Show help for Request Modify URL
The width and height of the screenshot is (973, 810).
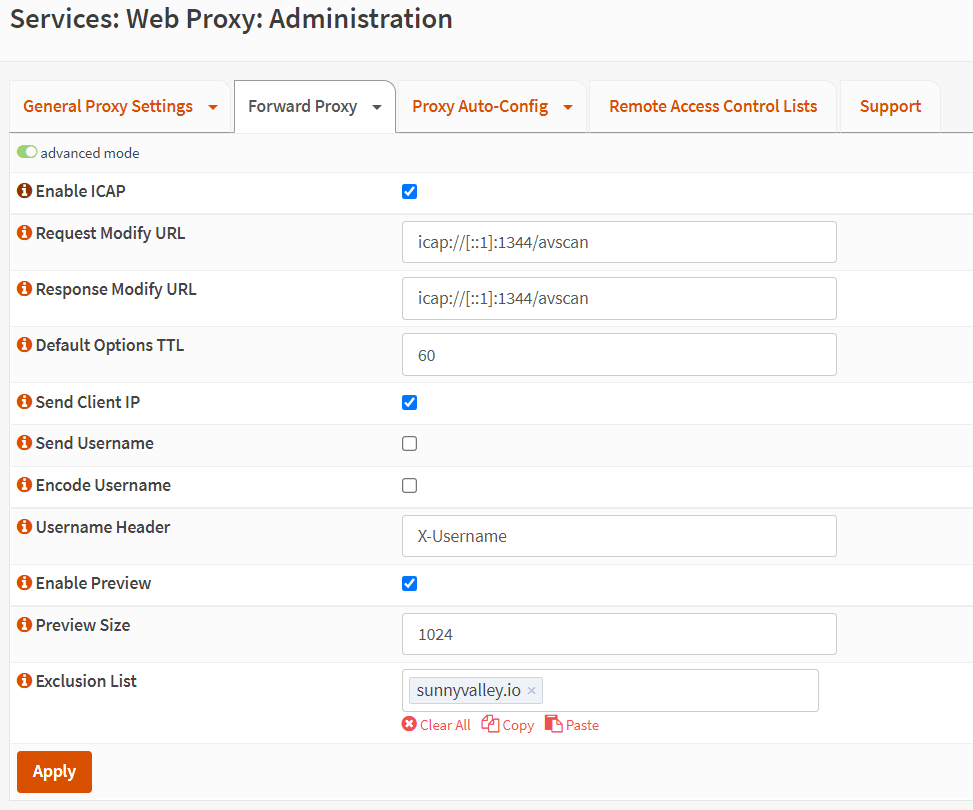(25, 234)
